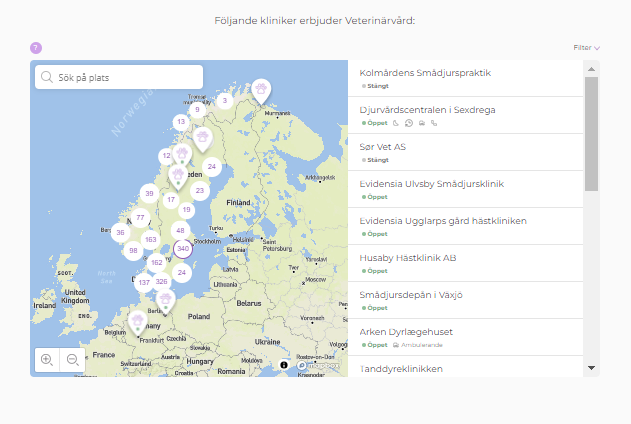Click the map zoom in button
Viewport: 631px width, 424px height.
click(46, 359)
